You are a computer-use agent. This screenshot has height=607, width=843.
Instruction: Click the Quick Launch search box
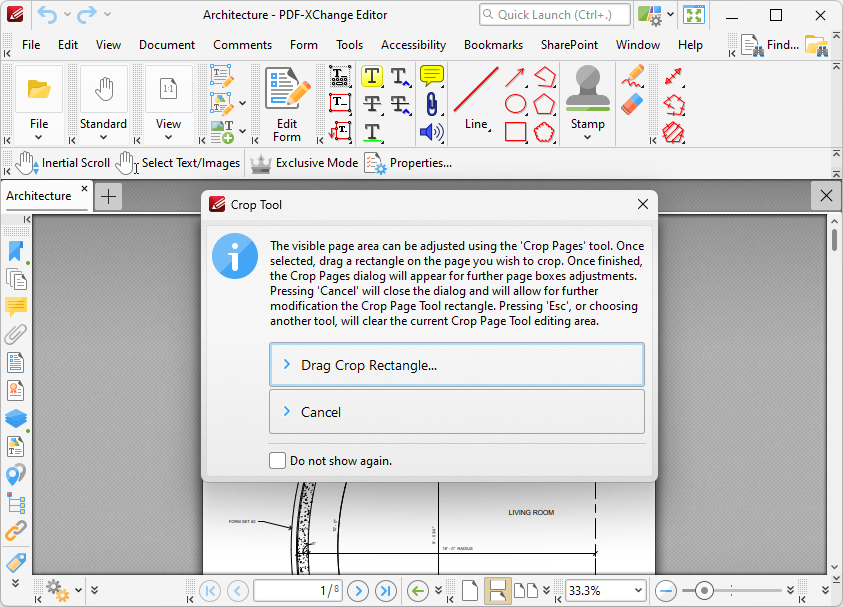tap(555, 15)
